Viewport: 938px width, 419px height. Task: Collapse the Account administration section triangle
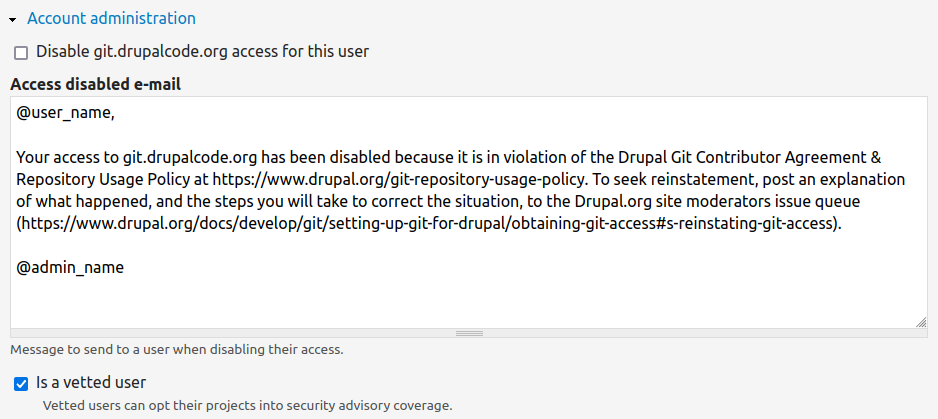[x=12, y=19]
